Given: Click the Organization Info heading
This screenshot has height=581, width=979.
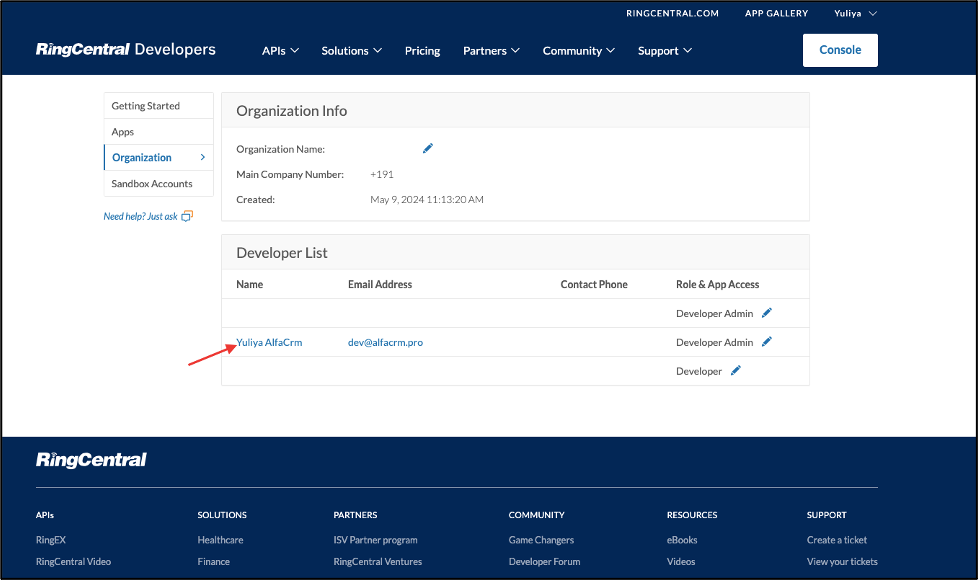Looking at the screenshot, I should pyautogui.click(x=292, y=110).
